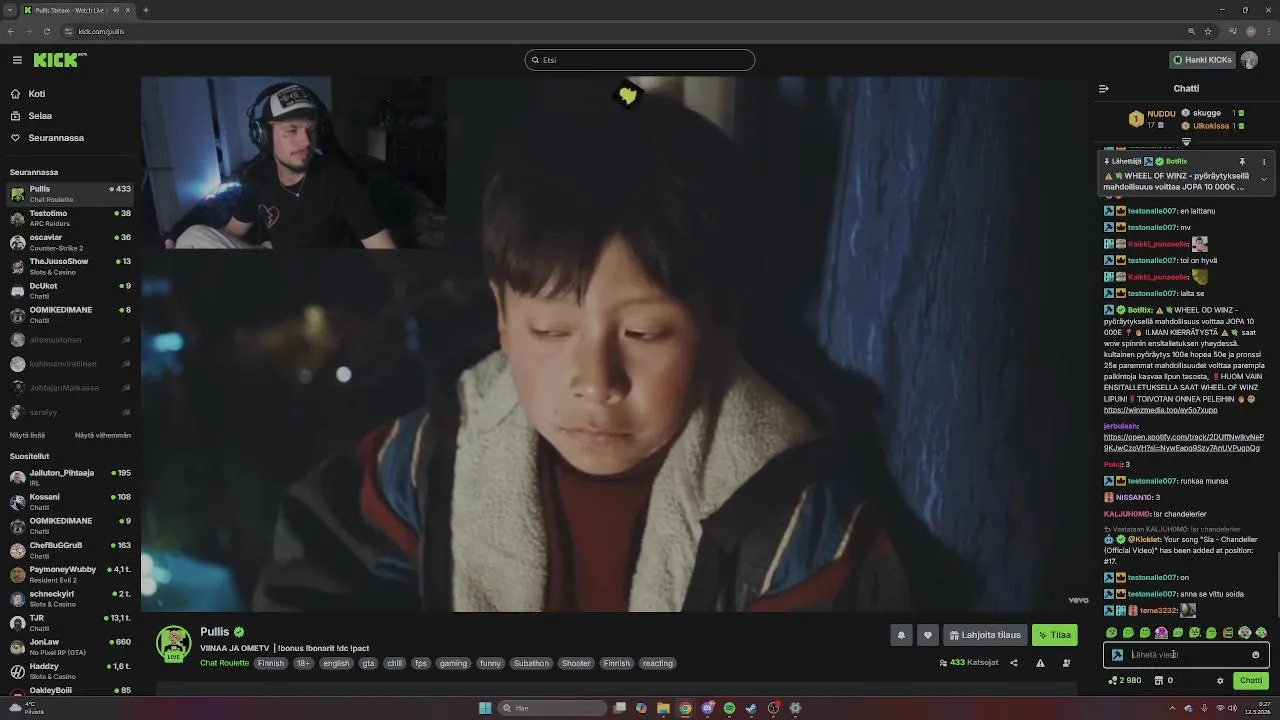Screen dimensions: 1280x720
Task: Click the search magnifier in Etsi field
Action: pos(536,60)
